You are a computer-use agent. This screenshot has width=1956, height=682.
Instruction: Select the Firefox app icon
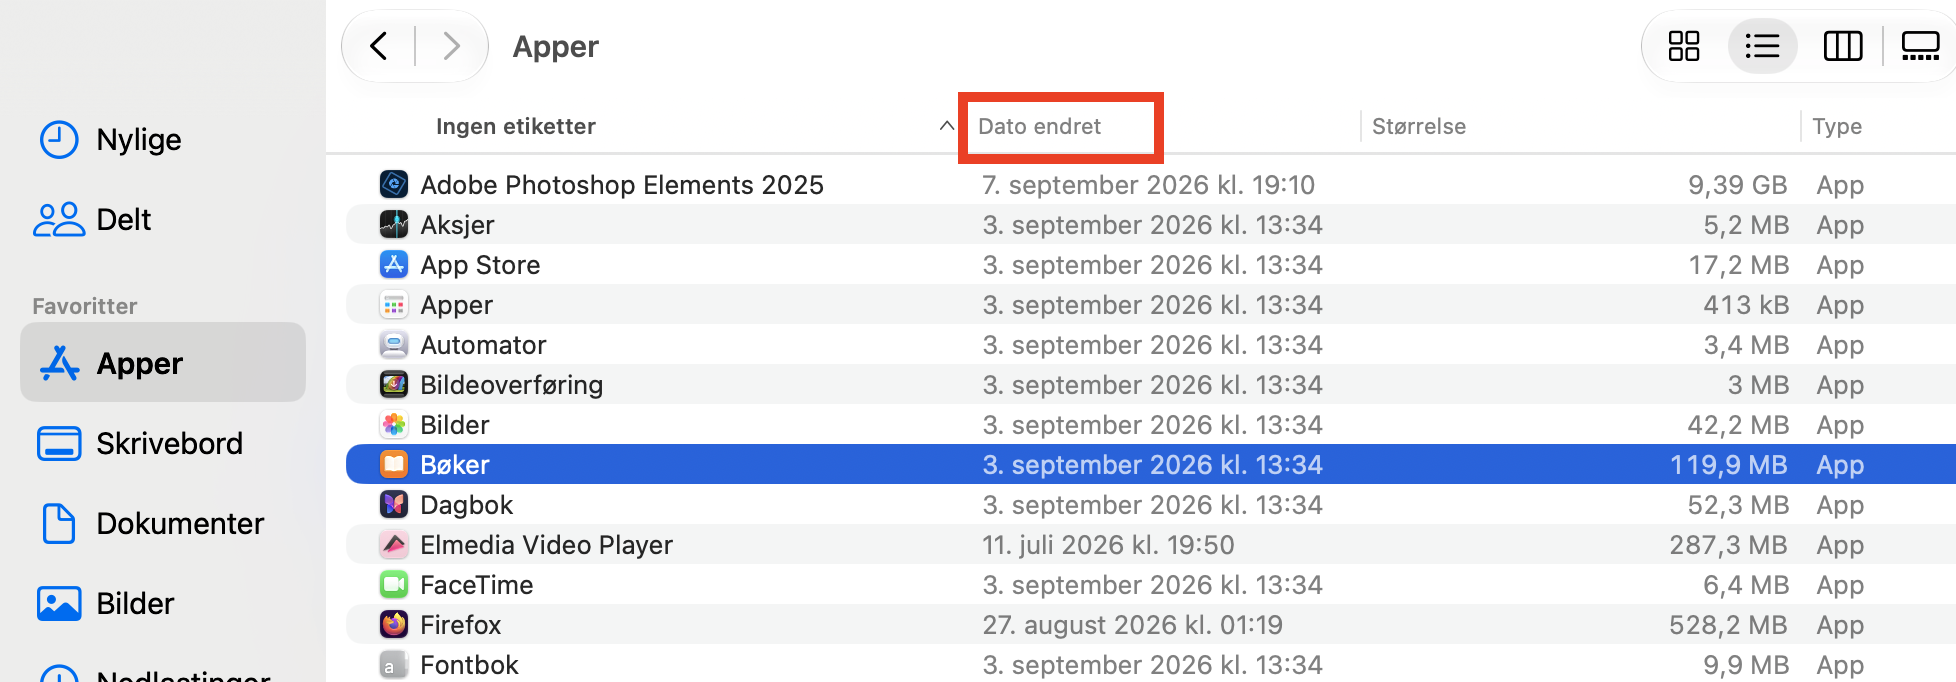click(x=394, y=624)
